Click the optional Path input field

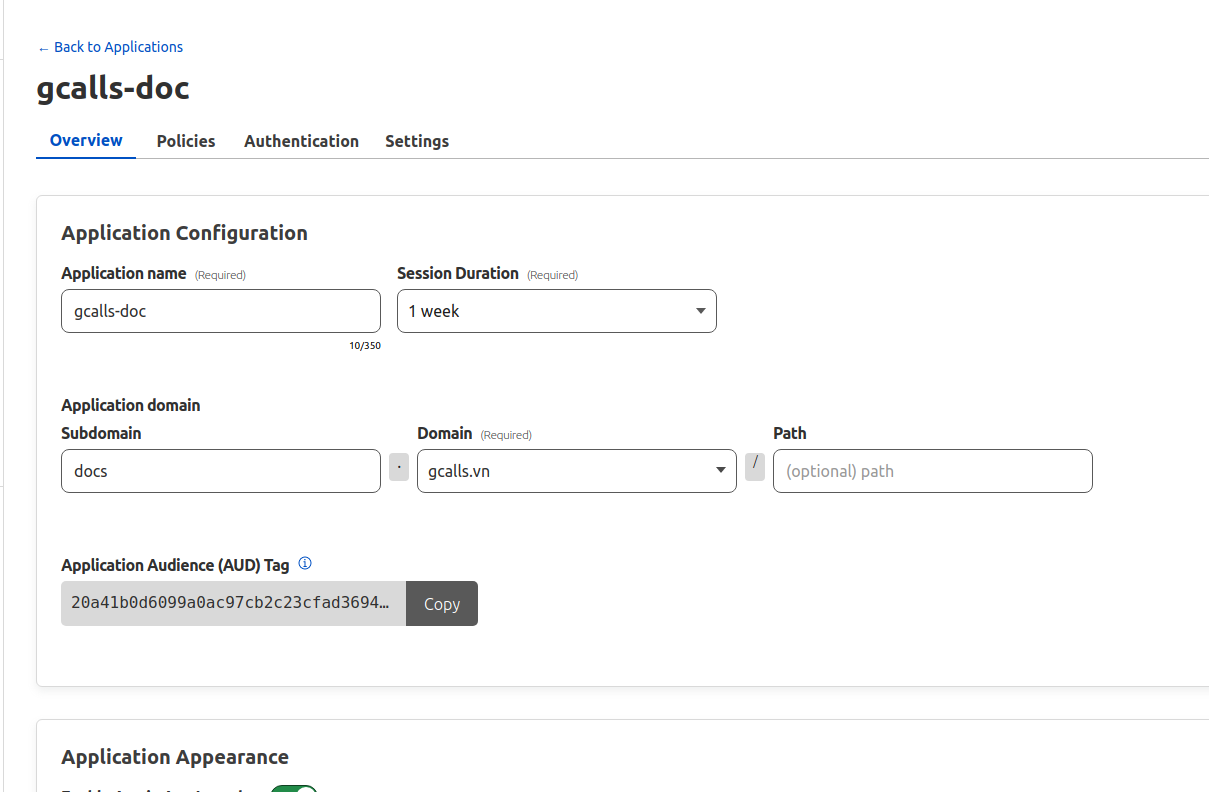932,471
